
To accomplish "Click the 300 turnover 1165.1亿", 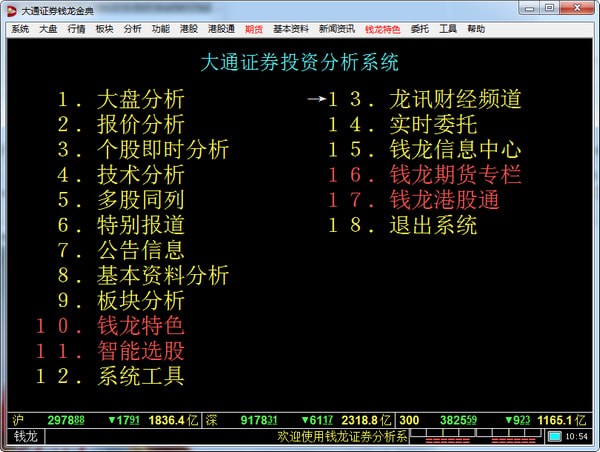I will (561, 421).
